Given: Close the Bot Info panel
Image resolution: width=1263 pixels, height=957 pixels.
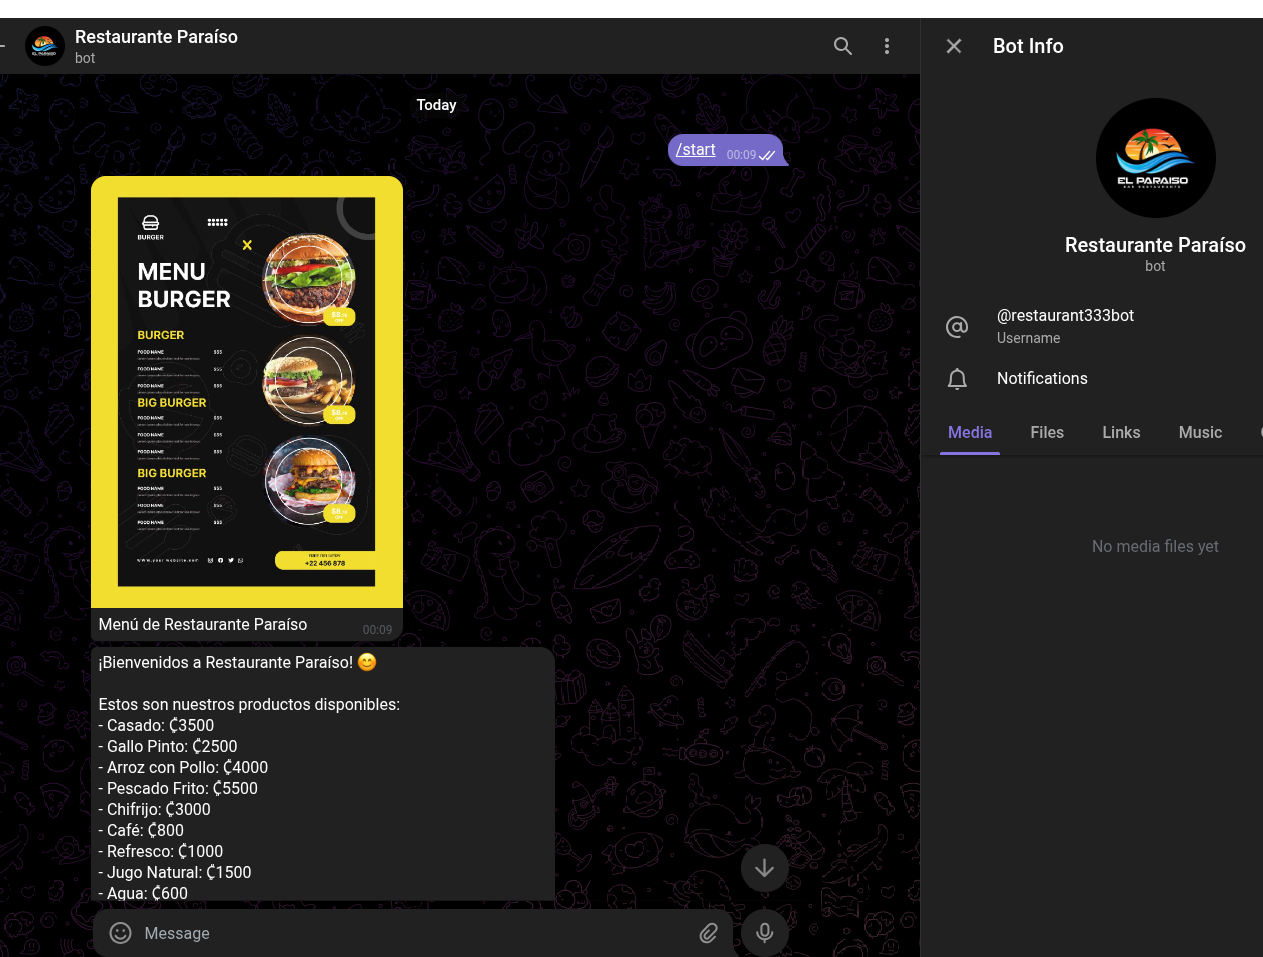Looking at the screenshot, I should (x=953, y=46).
